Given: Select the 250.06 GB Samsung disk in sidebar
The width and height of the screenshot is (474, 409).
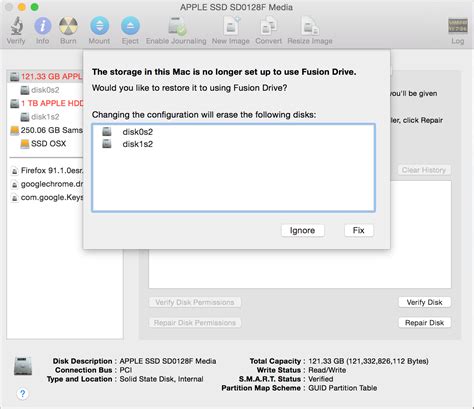Looking at the screenshot, I should coord(46,130).
